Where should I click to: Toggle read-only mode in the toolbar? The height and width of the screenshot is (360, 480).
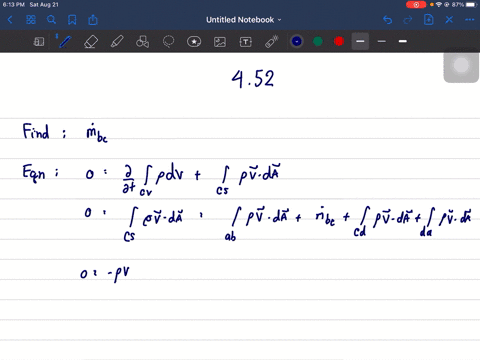39,42
